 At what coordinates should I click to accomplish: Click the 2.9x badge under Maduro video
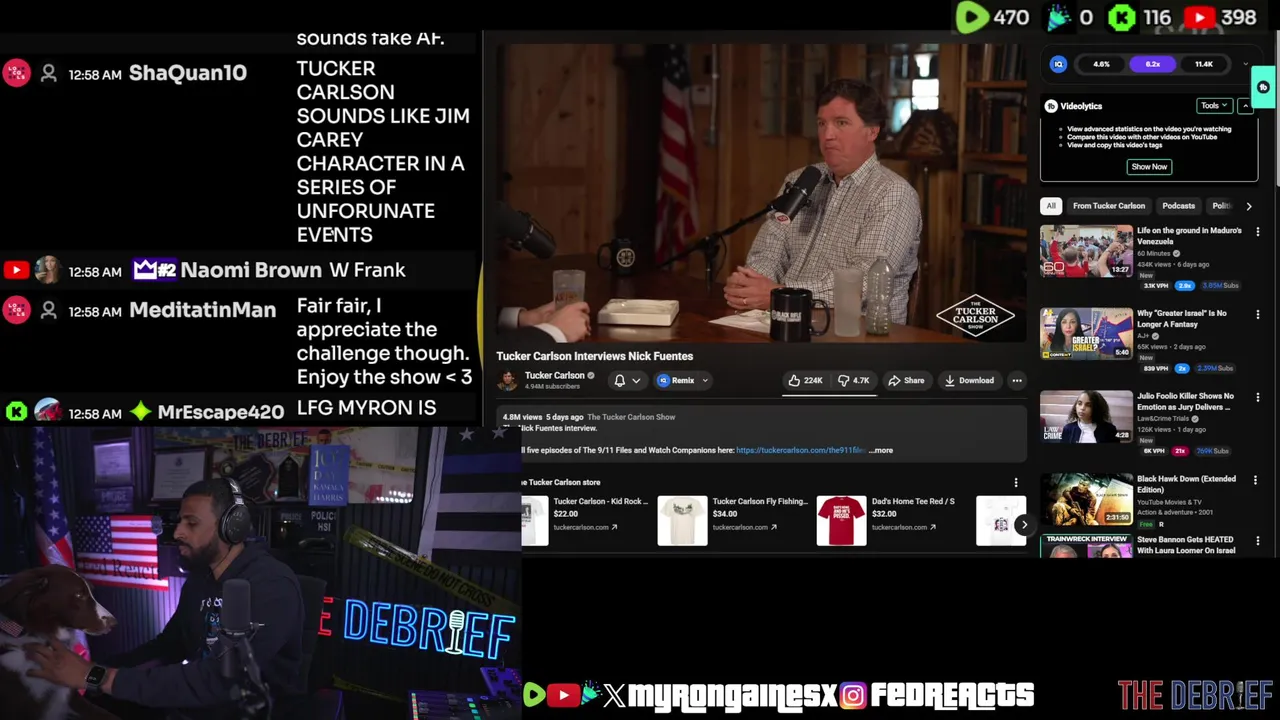(1186, 285)
